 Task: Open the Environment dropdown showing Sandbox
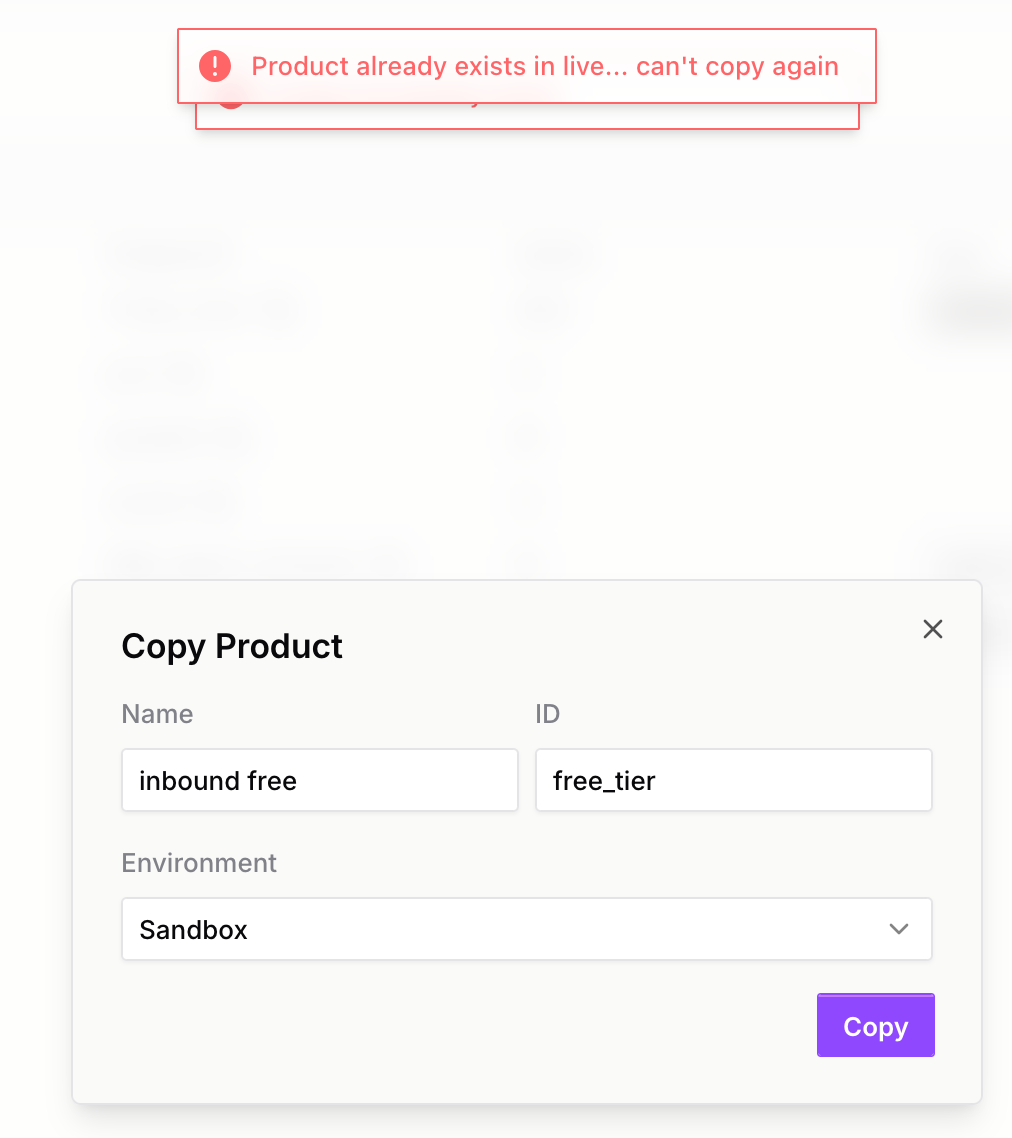[526, 929]
